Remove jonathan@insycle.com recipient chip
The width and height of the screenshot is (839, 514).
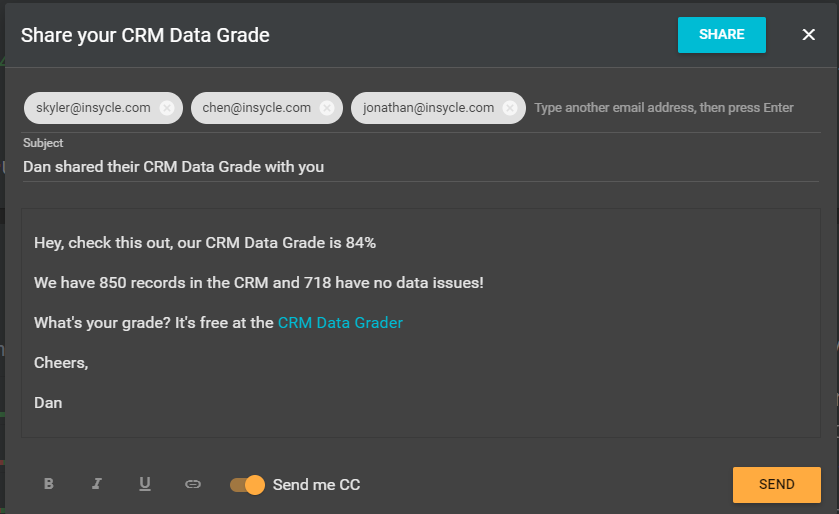tap(510, 108)
